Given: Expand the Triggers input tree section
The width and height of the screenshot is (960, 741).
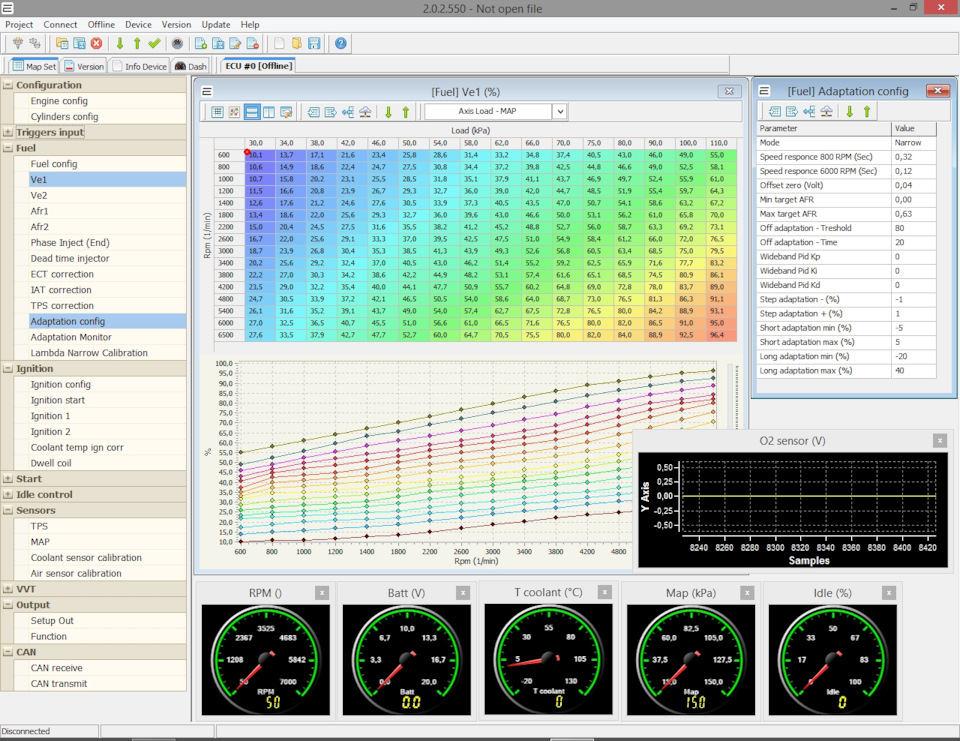Looking at the screenshot, I should [x=7, y=132].
